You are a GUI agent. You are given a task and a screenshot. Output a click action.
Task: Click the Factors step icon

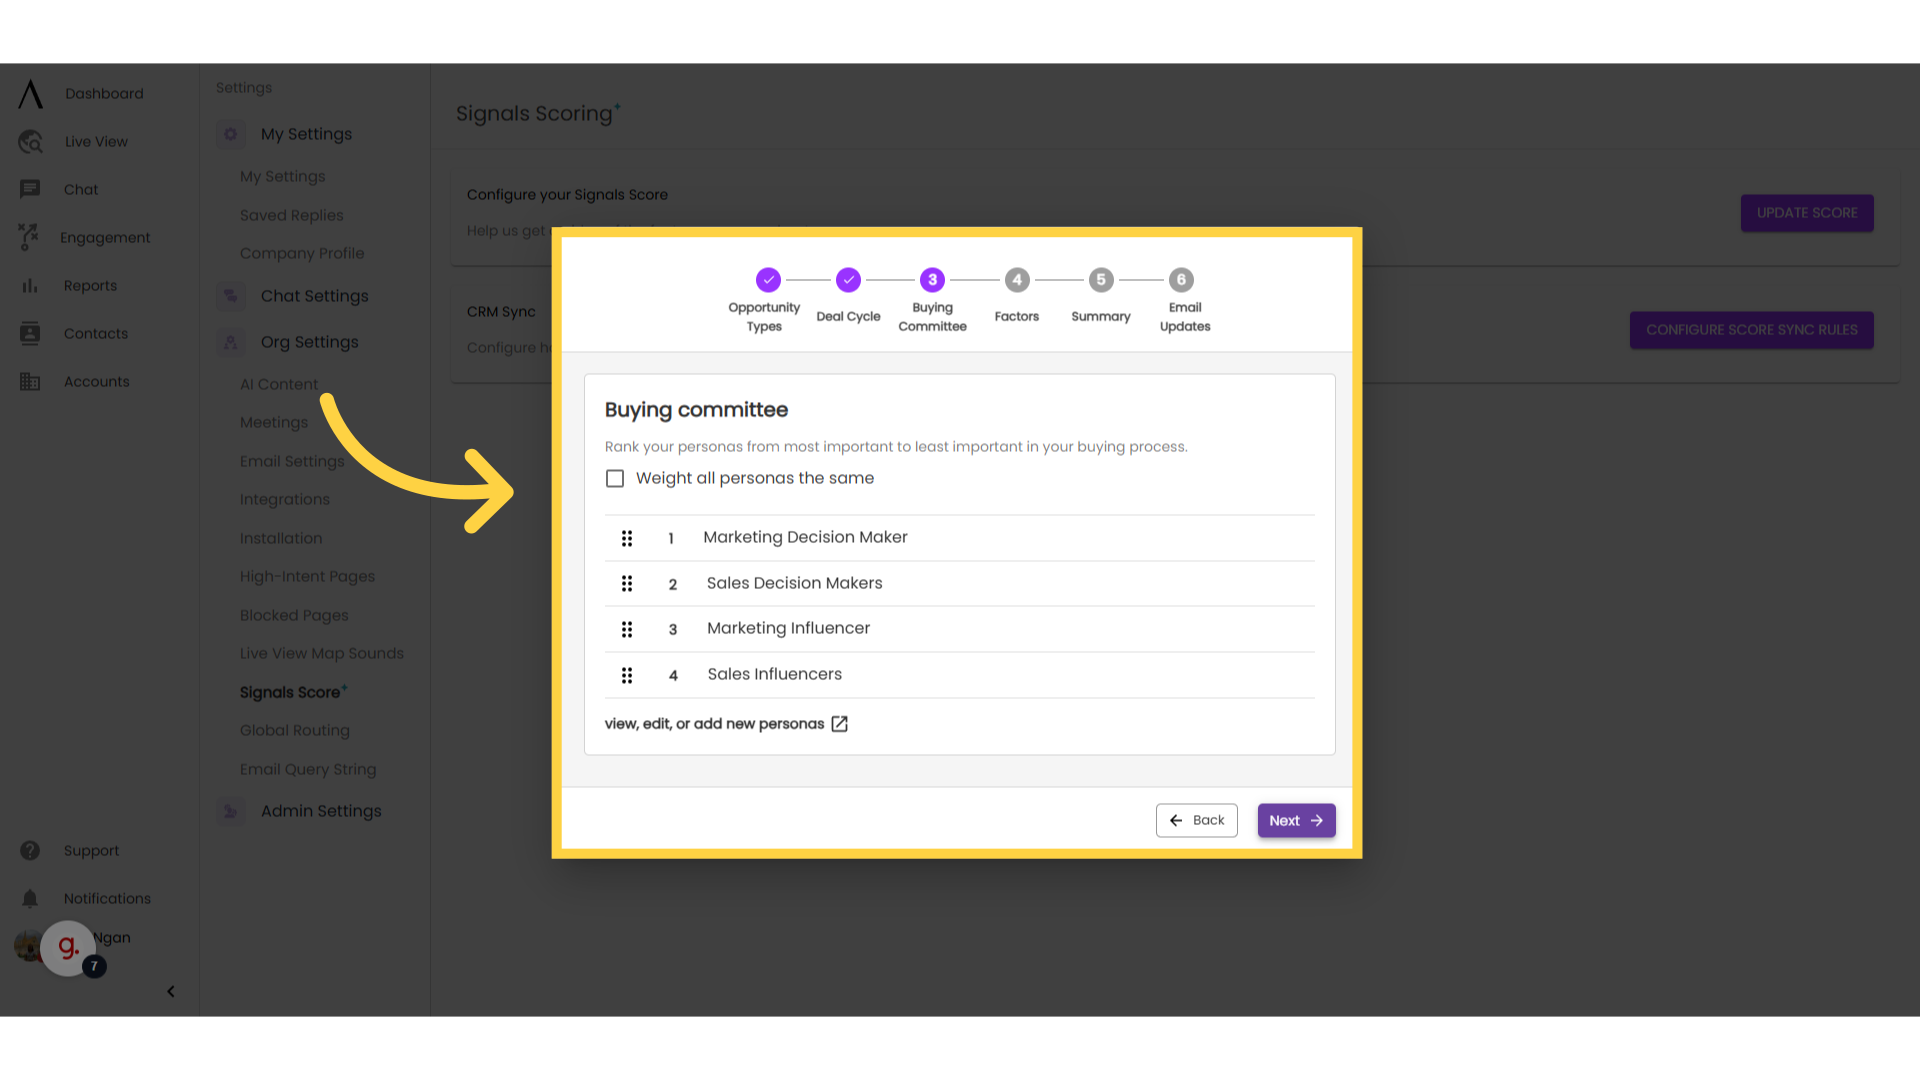pyautogui.click(x=1017, y=280)
